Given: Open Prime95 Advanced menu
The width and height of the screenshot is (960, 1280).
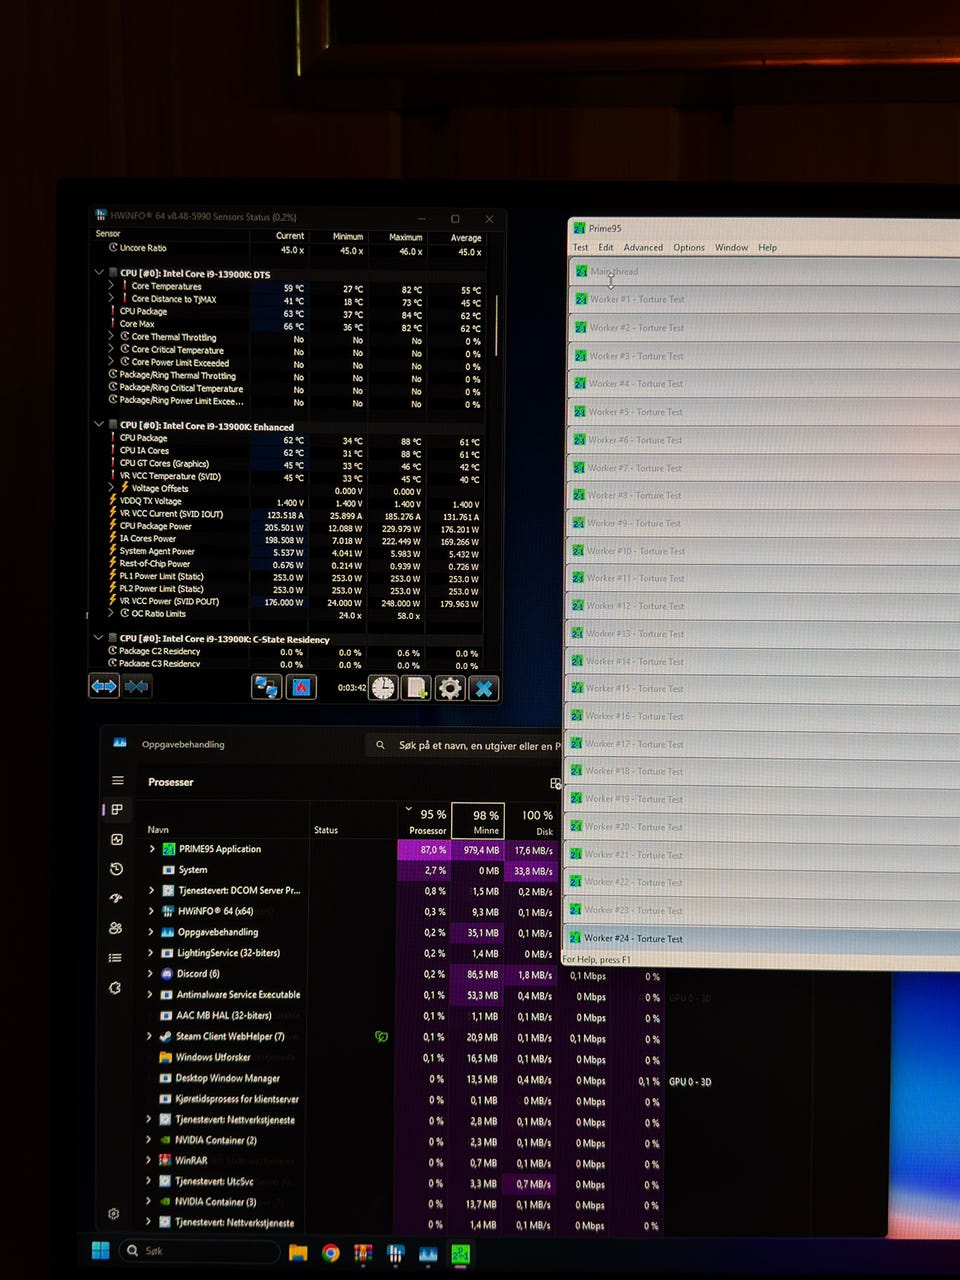Looking at the screenshot, I should 643,247.
